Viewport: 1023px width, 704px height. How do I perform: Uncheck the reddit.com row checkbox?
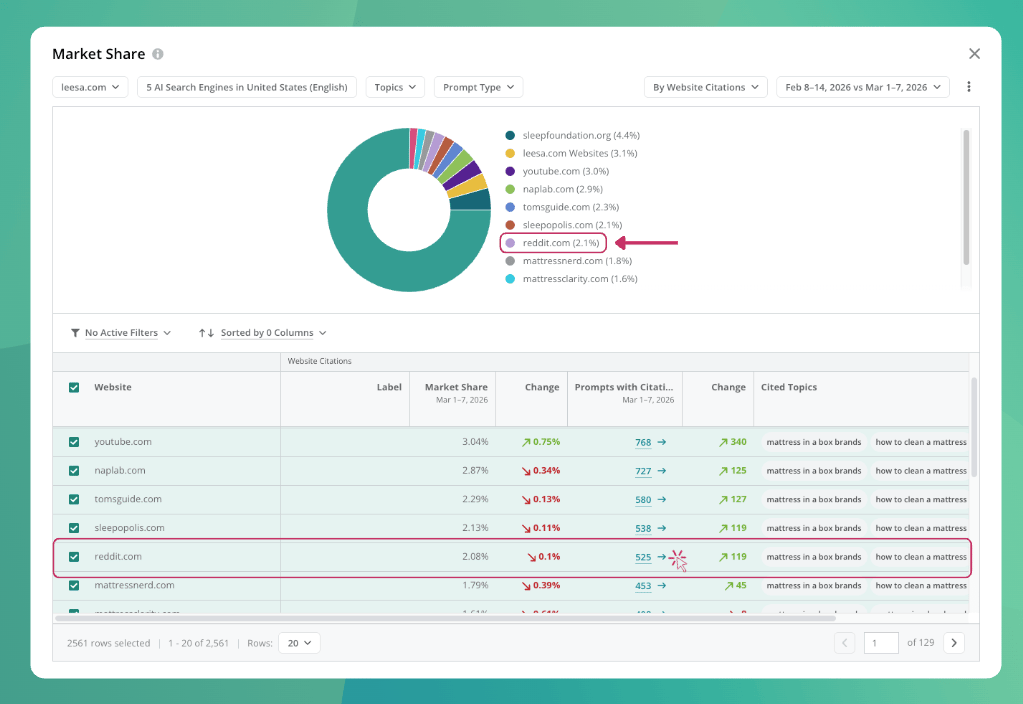[74, 557]
